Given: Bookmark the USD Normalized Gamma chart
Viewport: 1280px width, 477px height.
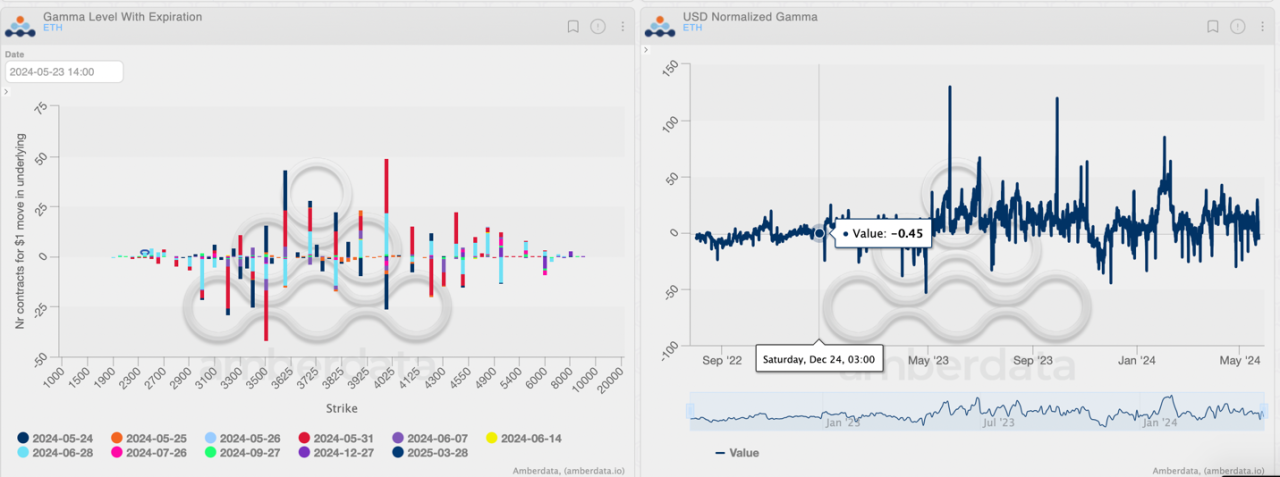Looking at the screenshot, I should (1212, 27).
